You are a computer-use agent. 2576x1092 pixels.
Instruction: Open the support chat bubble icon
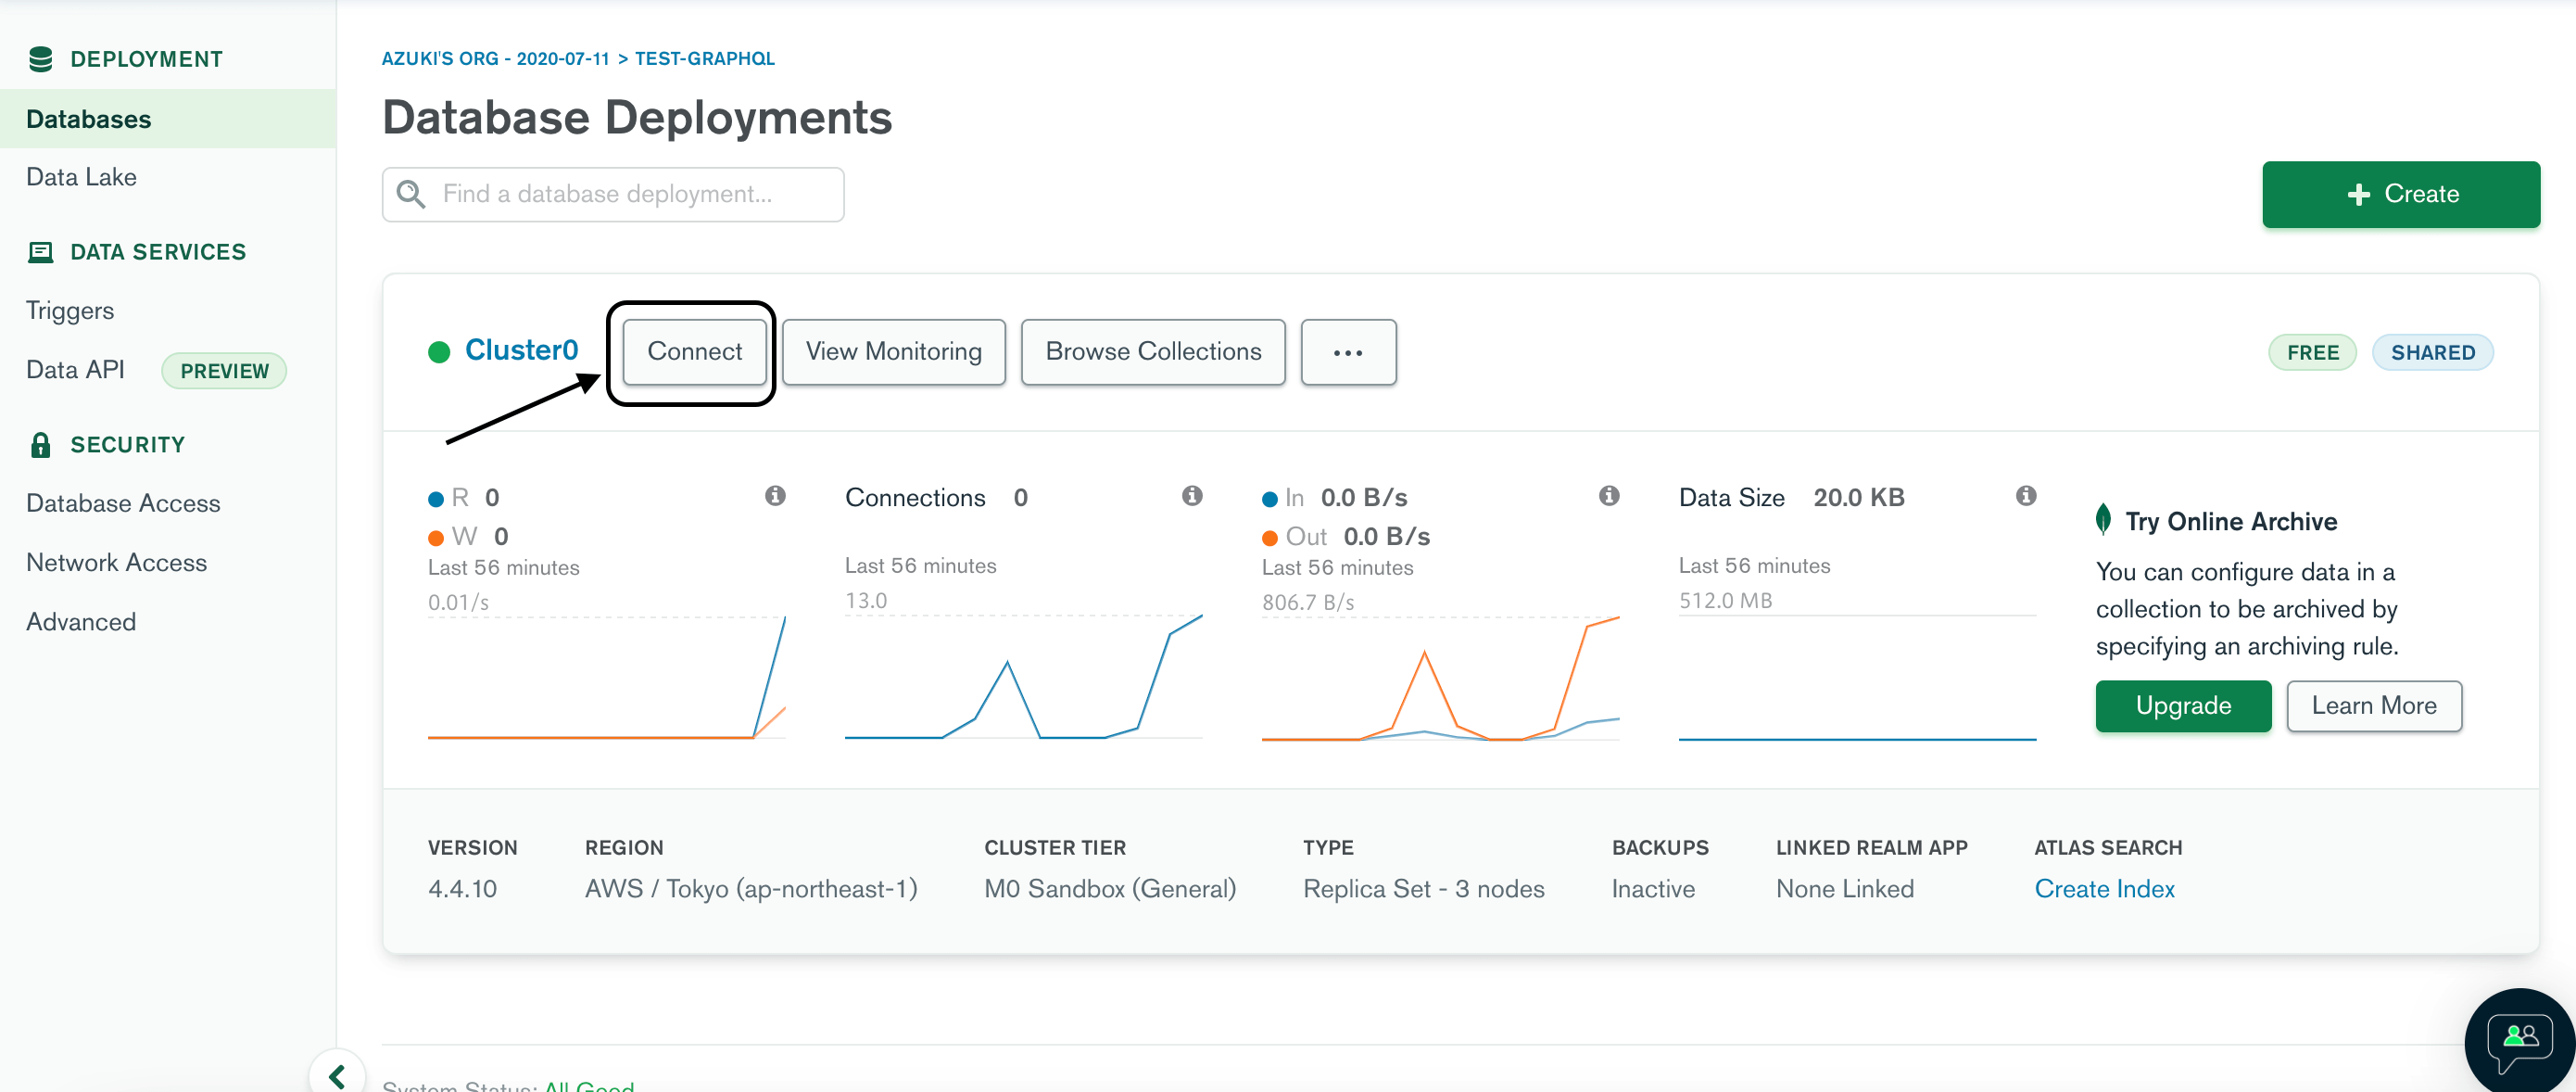[2520, 1040]
